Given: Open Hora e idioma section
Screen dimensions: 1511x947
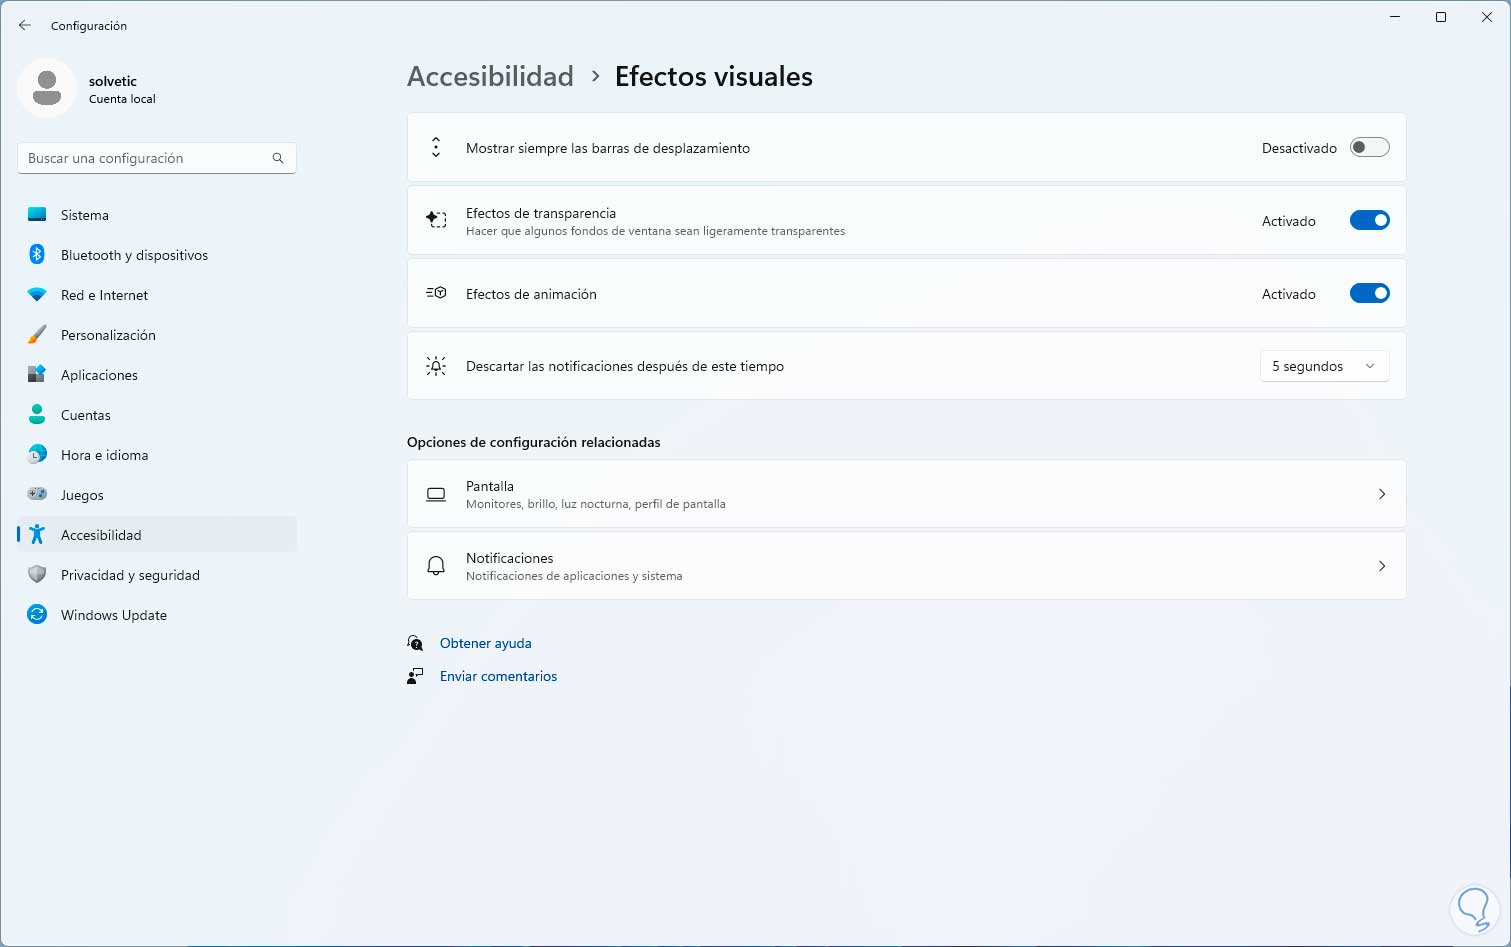Looking at the screenshot, I should [x=104, y=455].
